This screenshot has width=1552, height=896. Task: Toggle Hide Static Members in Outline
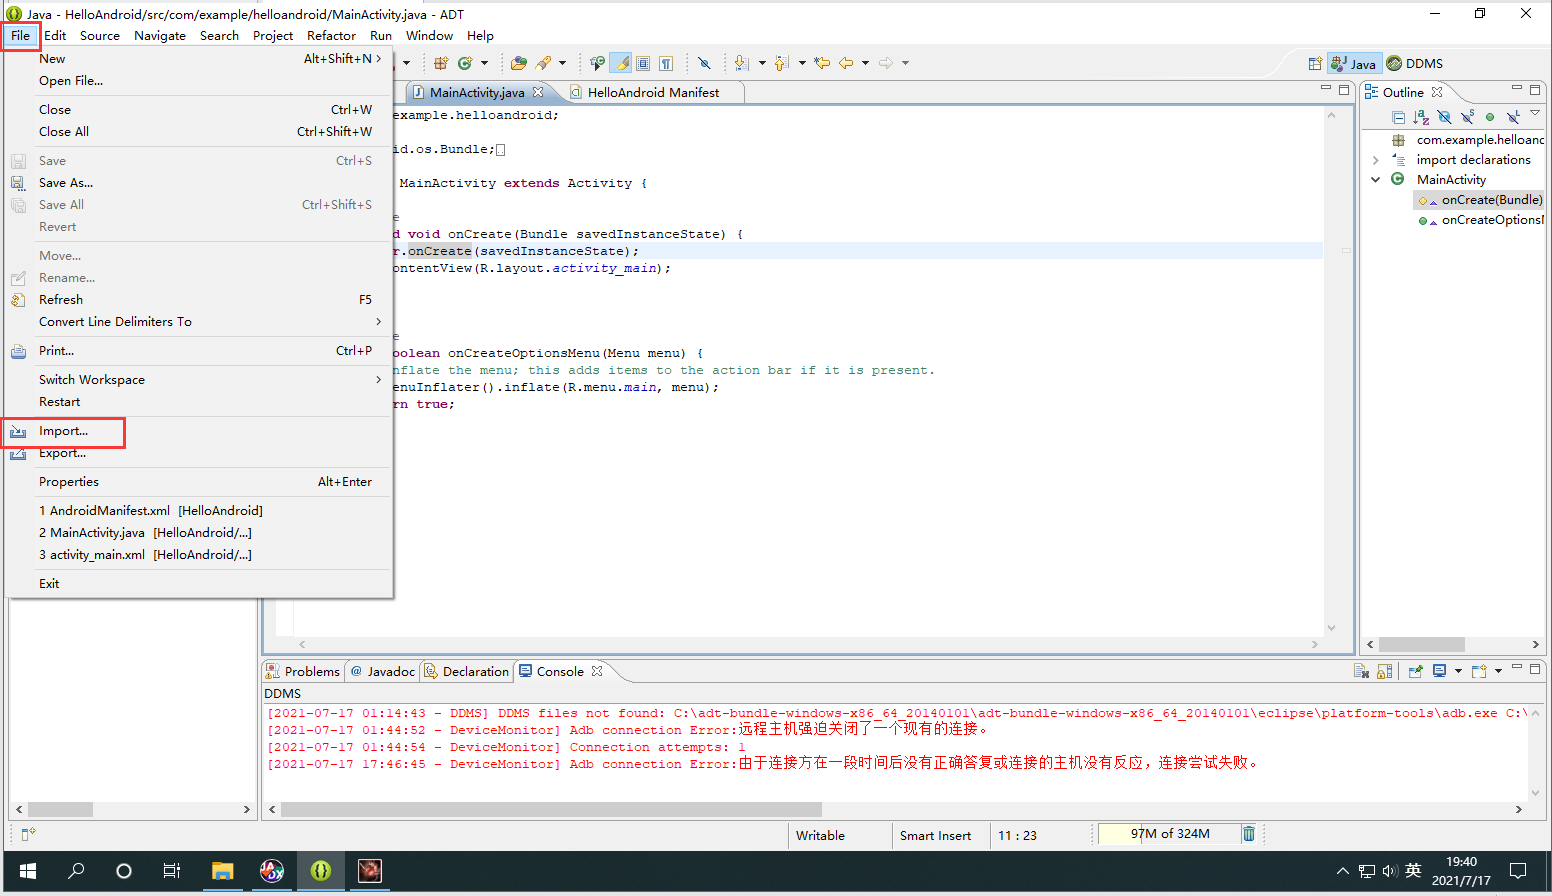pyautogui.click(x=1467, y=117)
